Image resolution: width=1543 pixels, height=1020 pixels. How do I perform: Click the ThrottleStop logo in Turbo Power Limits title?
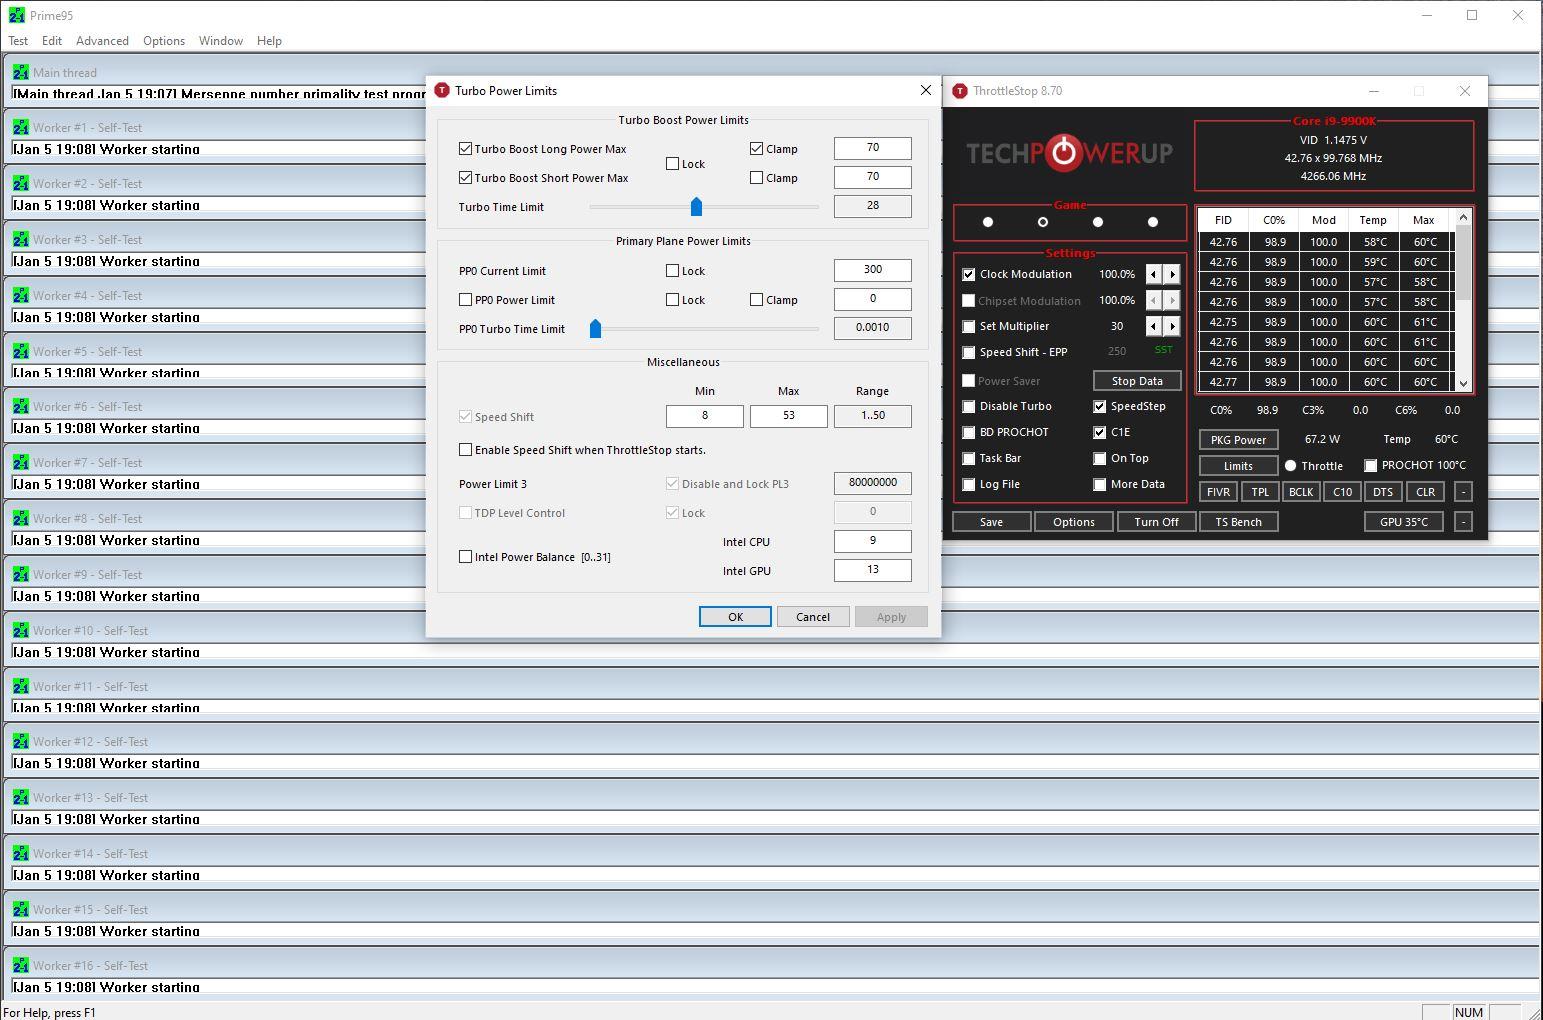coord(442,91)
